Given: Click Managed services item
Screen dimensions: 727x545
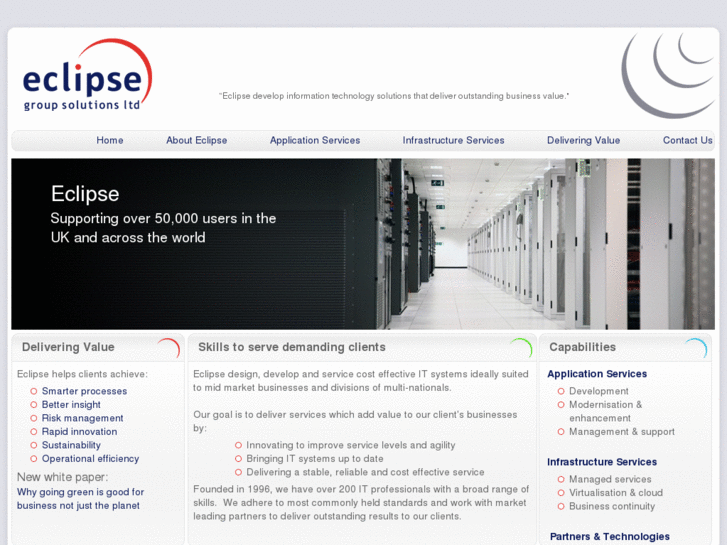Looking at the screenshot, I should [x=610, y=479].
